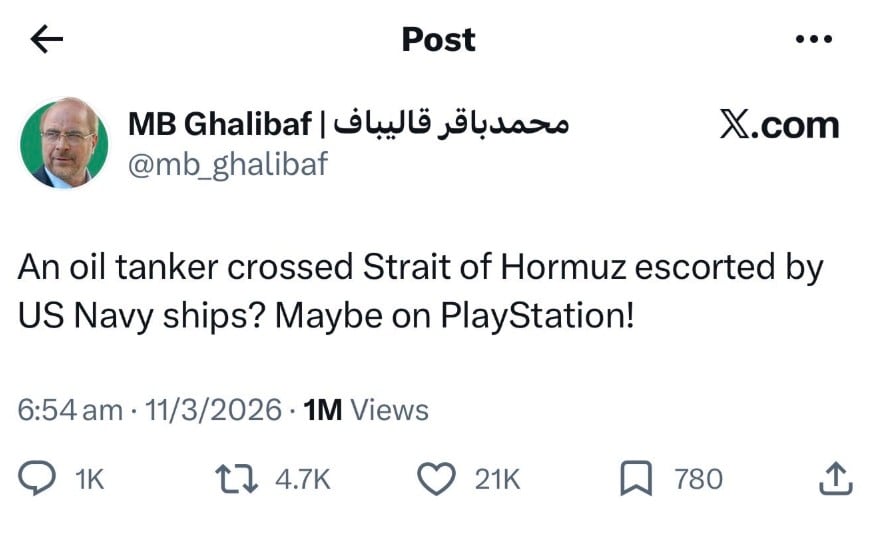
Task: Click the 1K reply count
Action: click(90, 480)
